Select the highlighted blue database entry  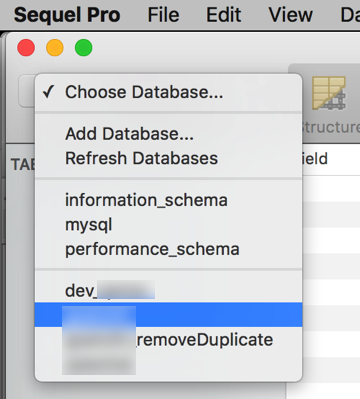(168, 315)
